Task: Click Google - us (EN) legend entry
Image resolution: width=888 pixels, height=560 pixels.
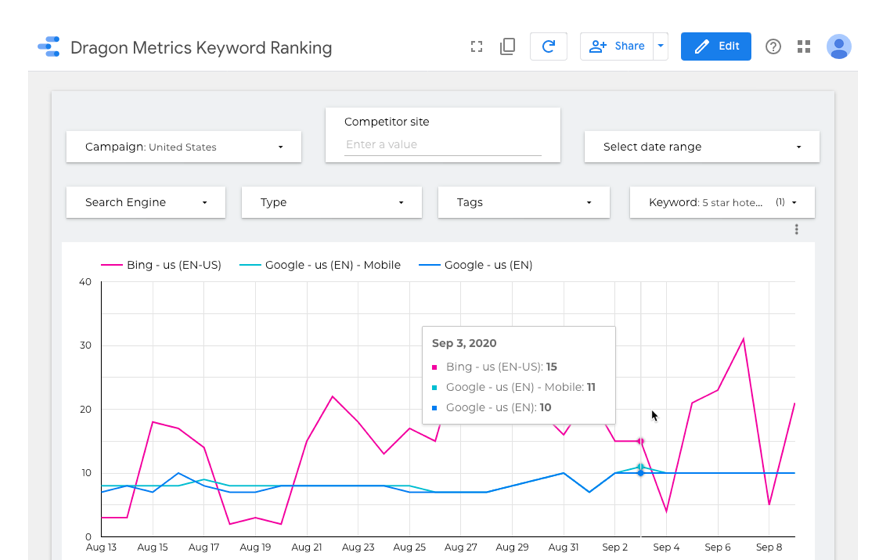Action: pyautogui.click(x=476, y=265)
